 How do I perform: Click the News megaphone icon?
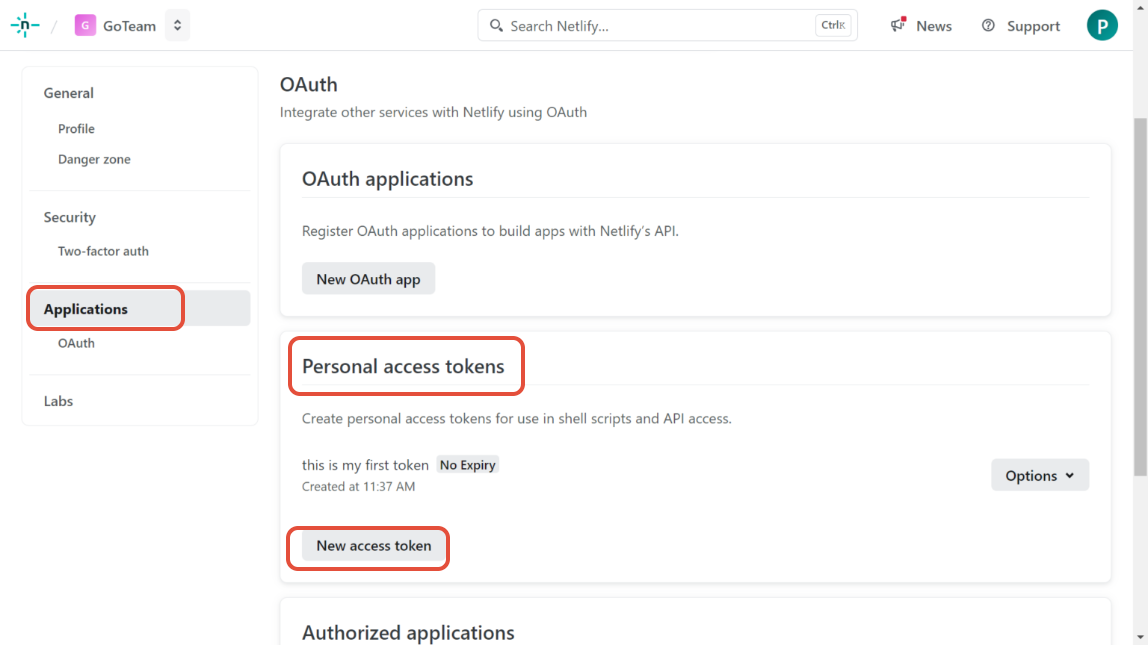point(898,26)
